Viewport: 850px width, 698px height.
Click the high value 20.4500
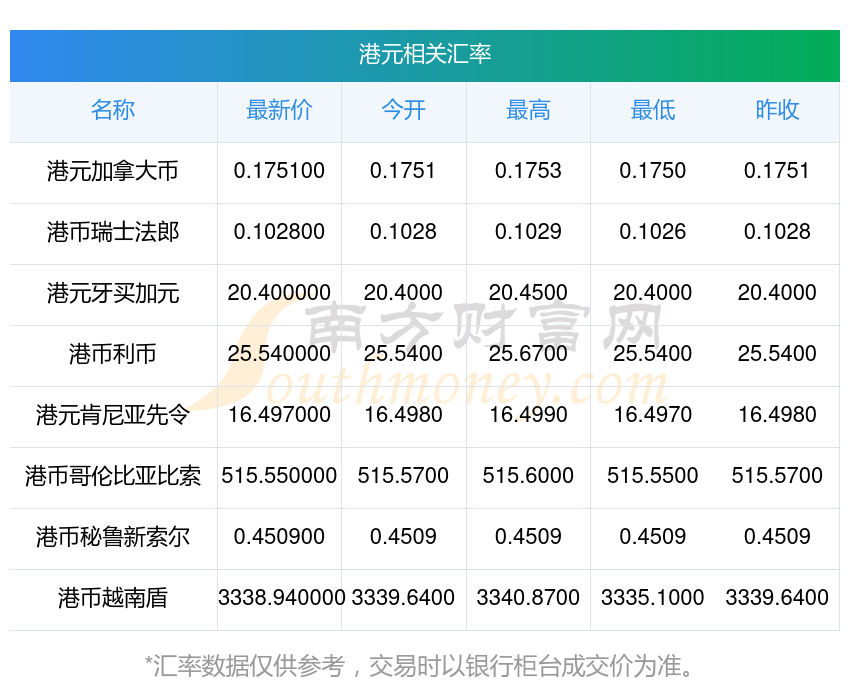click(x=528, y=293)
